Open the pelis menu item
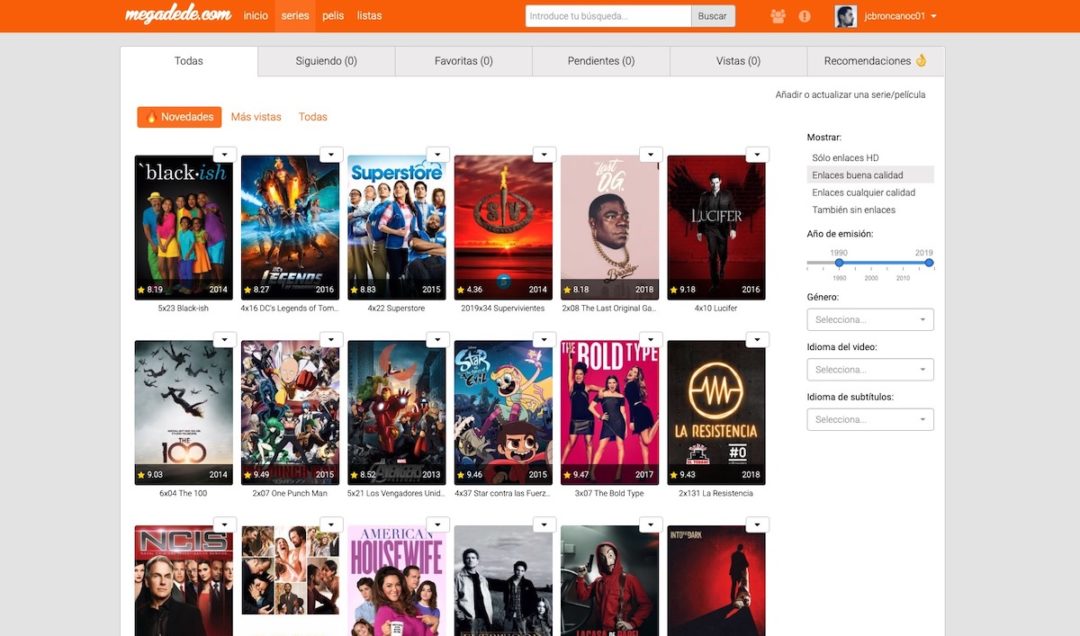 point(333,16)
